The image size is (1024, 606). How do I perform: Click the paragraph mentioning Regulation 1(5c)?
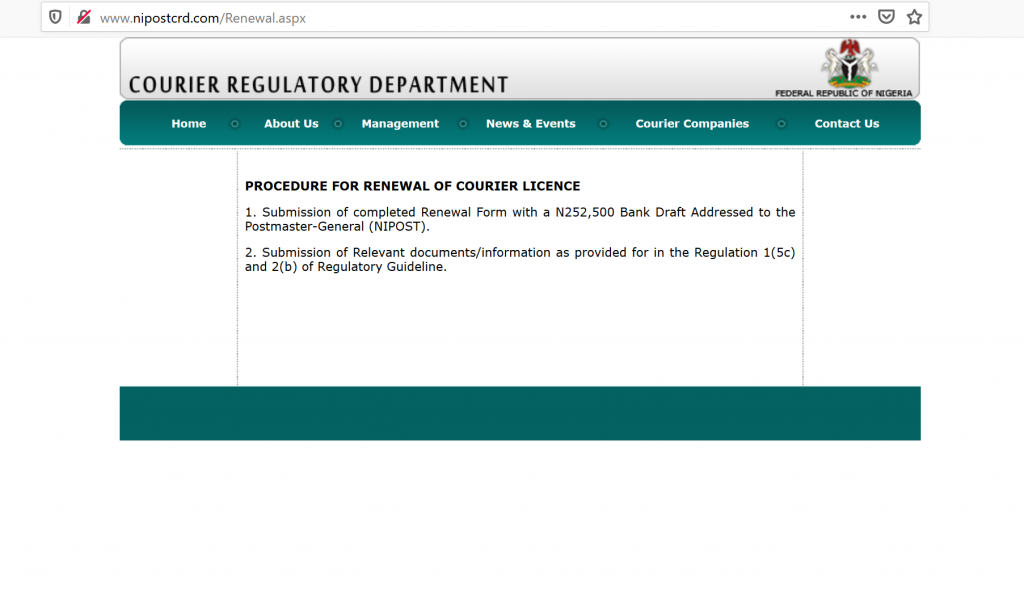(x=520, y=259)
